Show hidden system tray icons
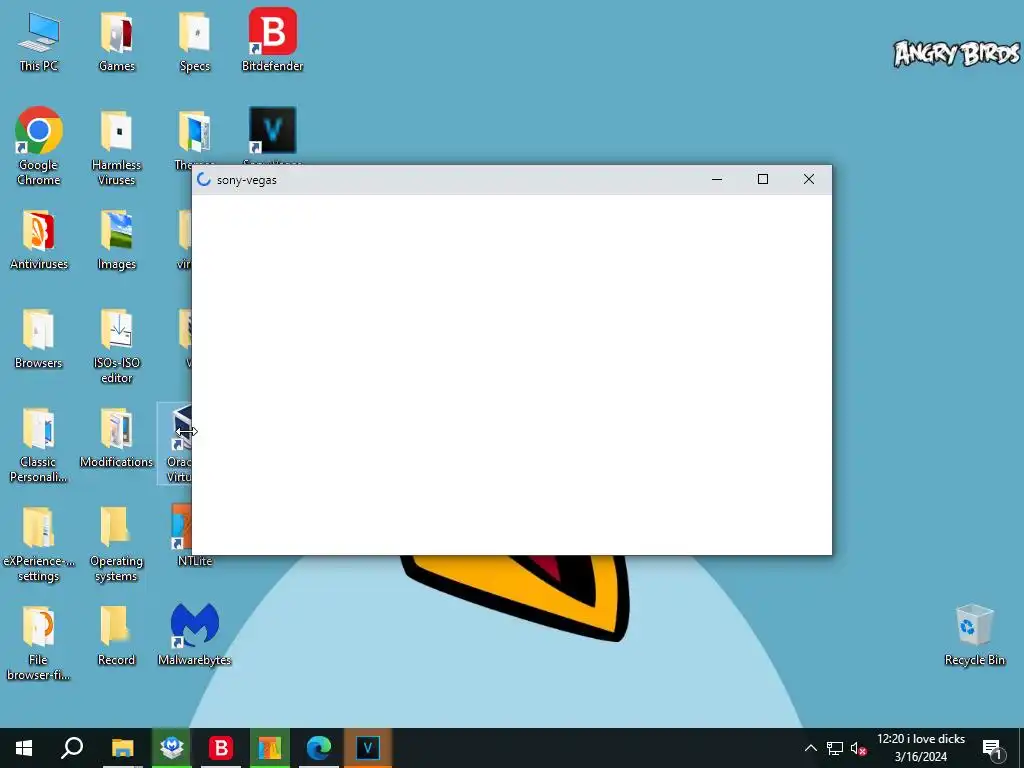 point(810,748)
